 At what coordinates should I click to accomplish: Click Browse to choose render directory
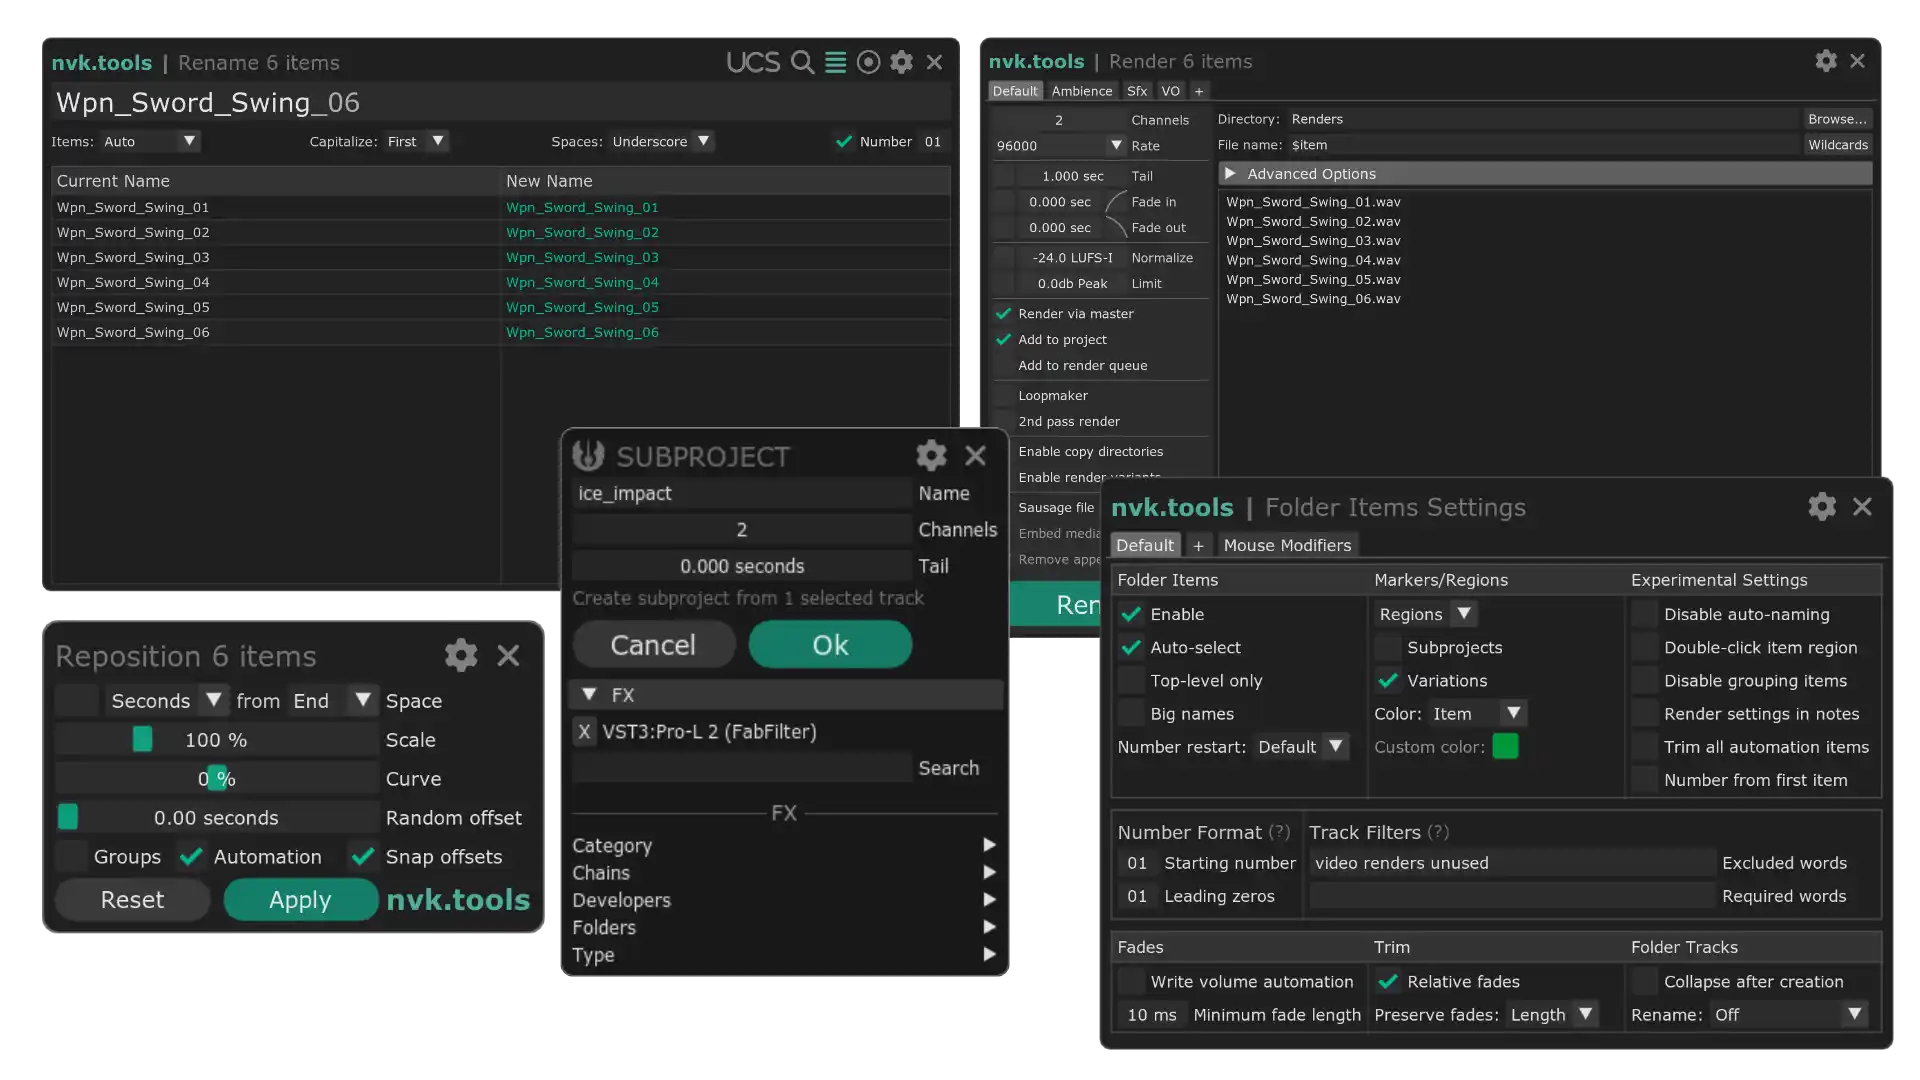1837,118
